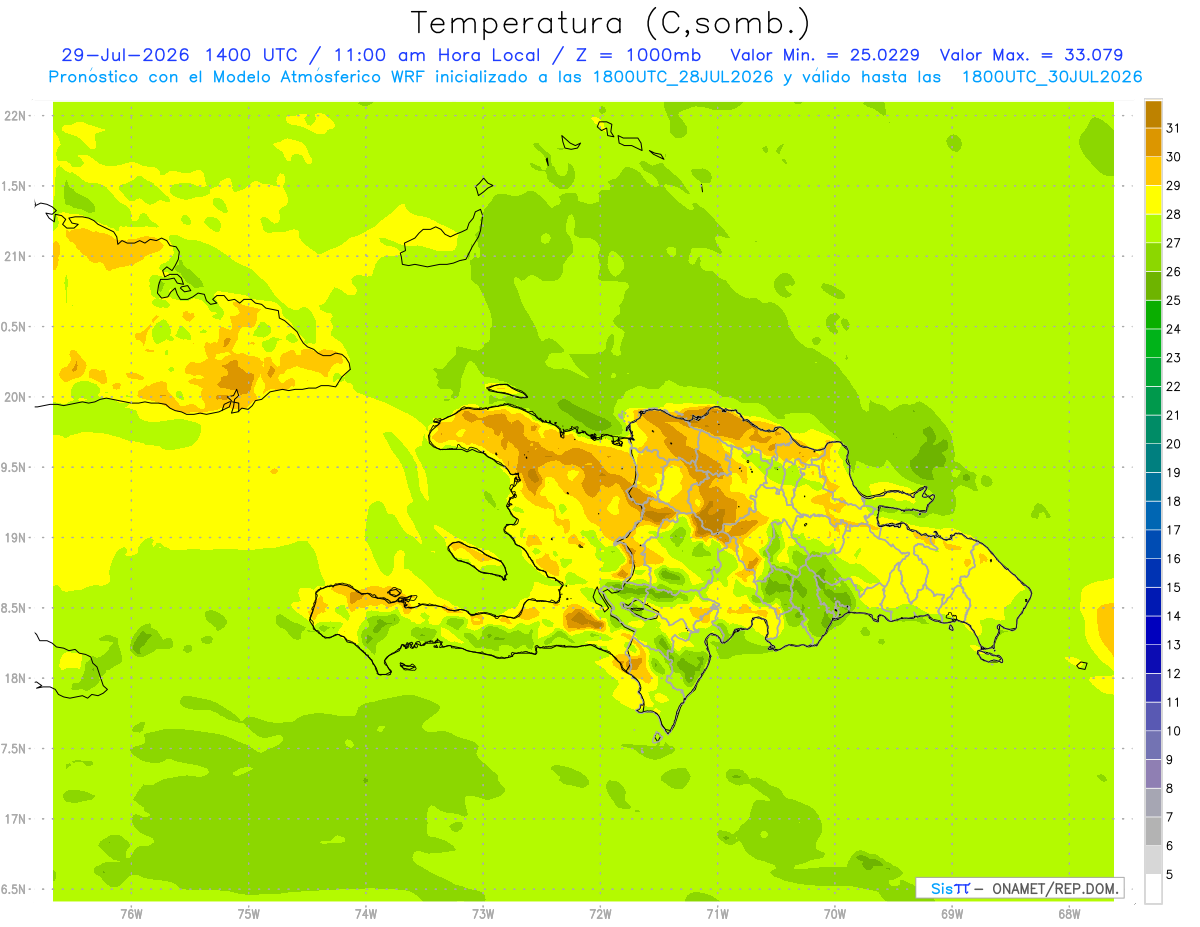
Task: Click the "74W" longitude axis label
Action: pos(366,913)
